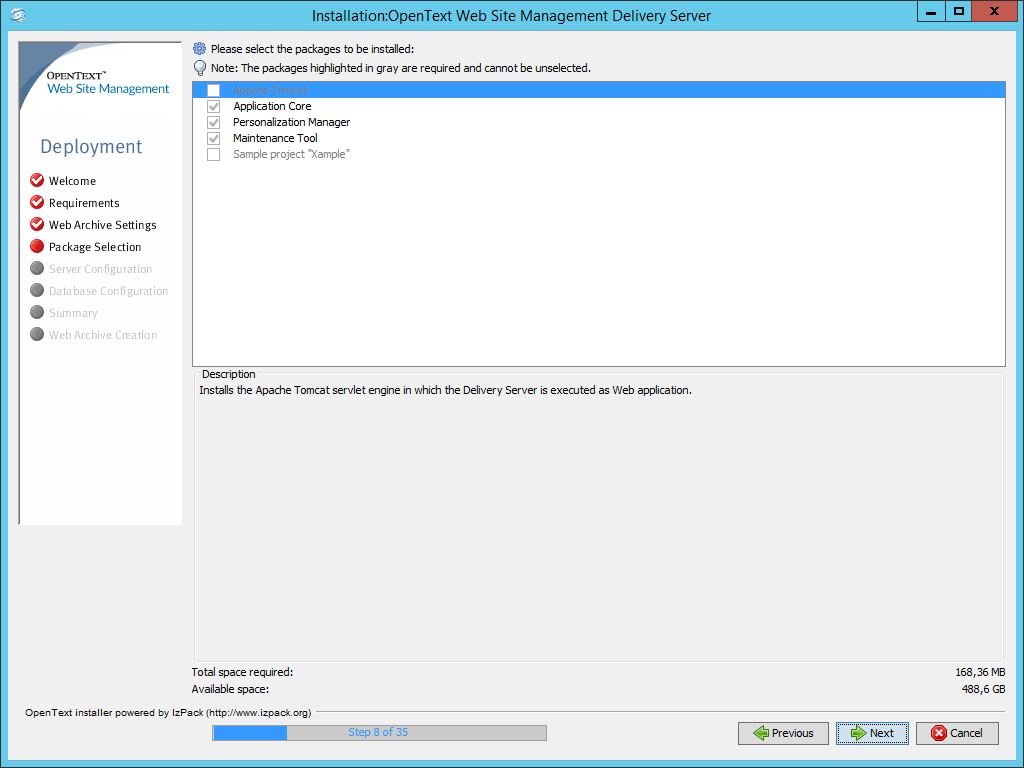Proceed with the Next button
The height and width of the screenshot is (768, 1024).
[872, 733]
